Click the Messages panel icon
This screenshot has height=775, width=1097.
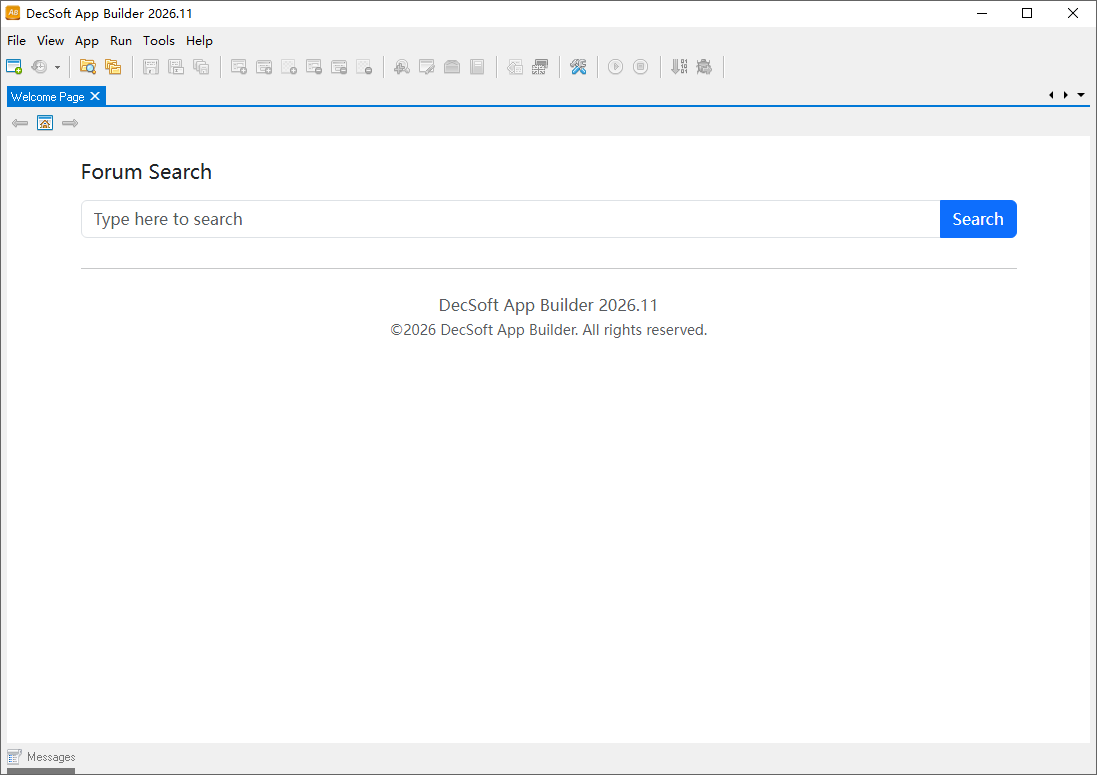pos(14,756)
